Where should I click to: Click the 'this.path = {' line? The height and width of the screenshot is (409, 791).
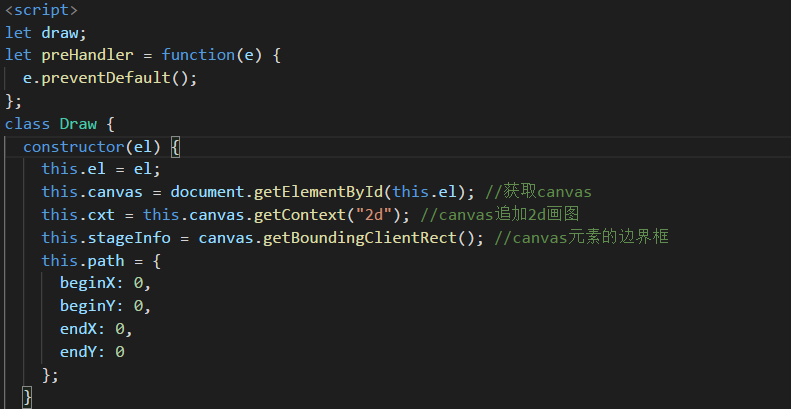click(x=101, y=261)
